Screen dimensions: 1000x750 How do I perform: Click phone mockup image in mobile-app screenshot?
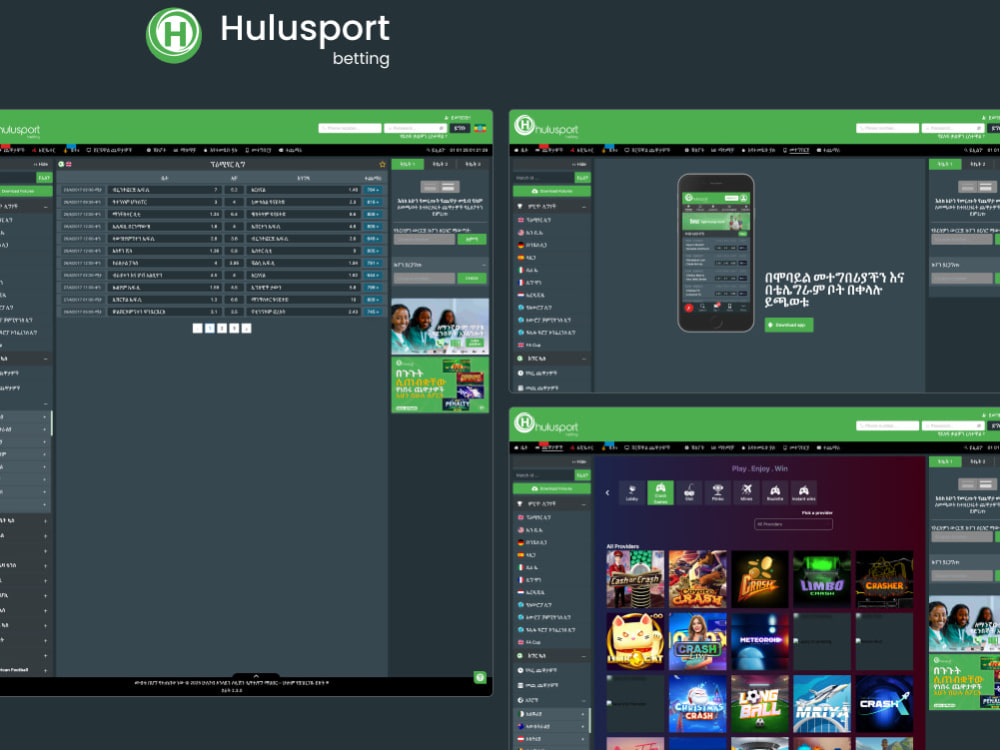(716, 253)
